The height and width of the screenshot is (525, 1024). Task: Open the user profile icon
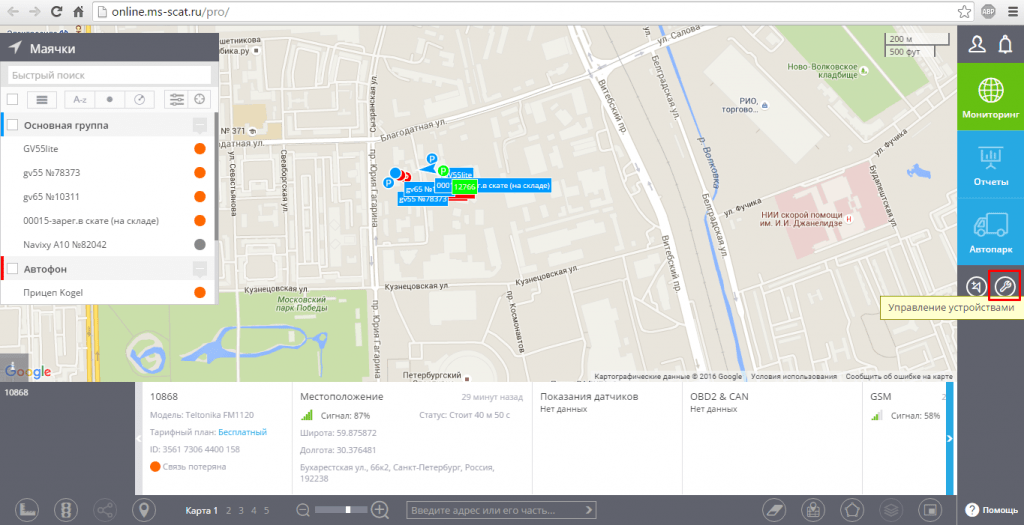click(977, 44)
